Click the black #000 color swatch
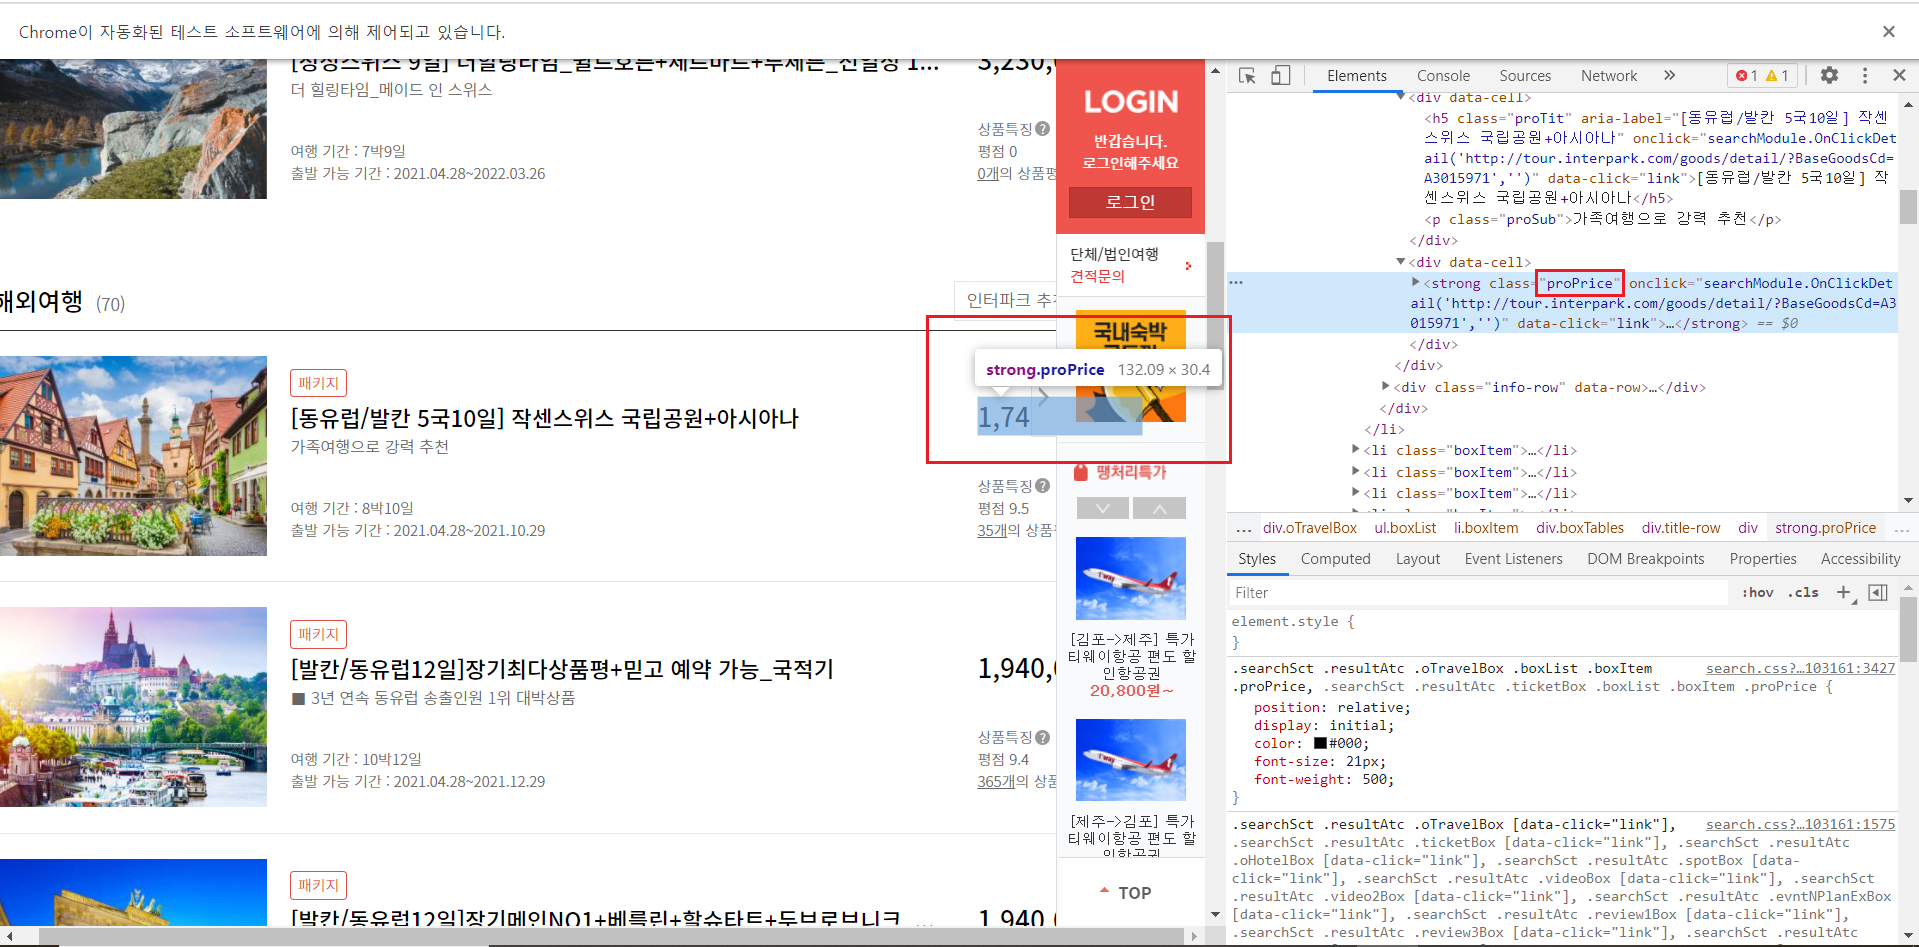1919x947 pixels. point(1320,743)
